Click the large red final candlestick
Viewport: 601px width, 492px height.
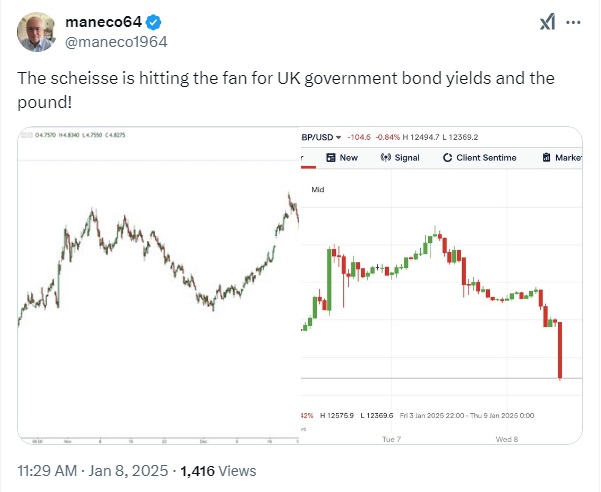(560, 350)
